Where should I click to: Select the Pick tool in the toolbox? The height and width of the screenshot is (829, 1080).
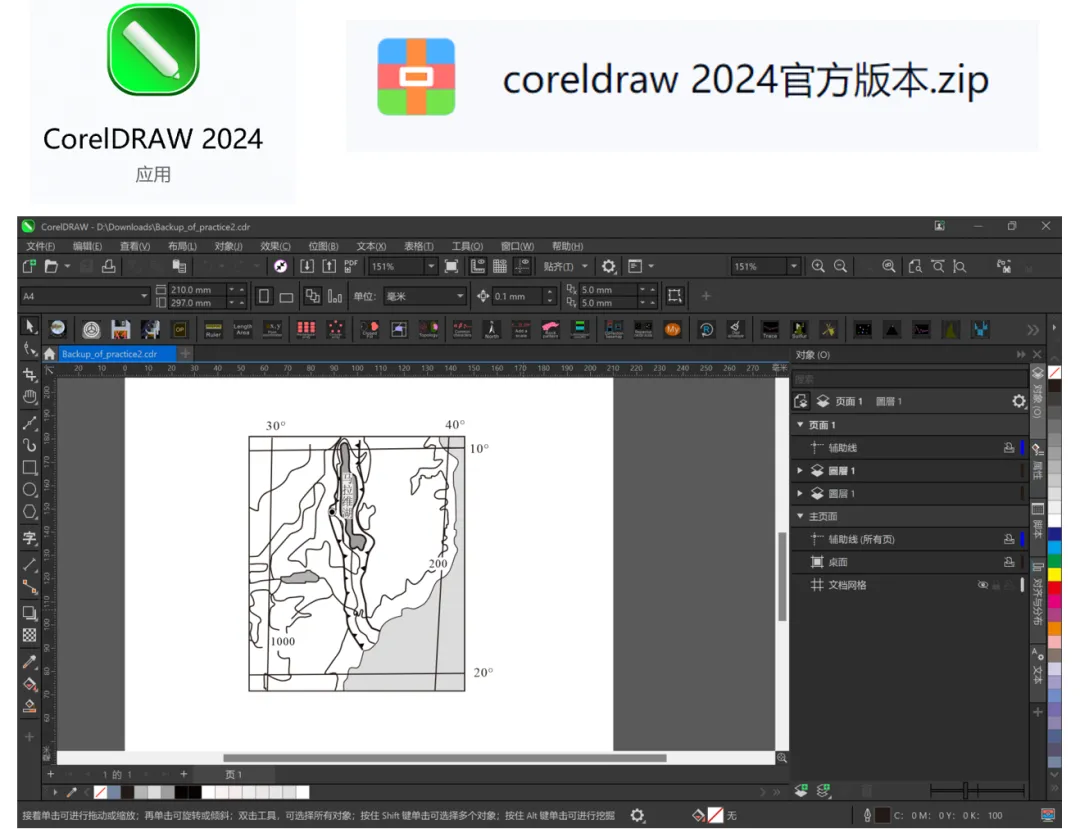30,326
